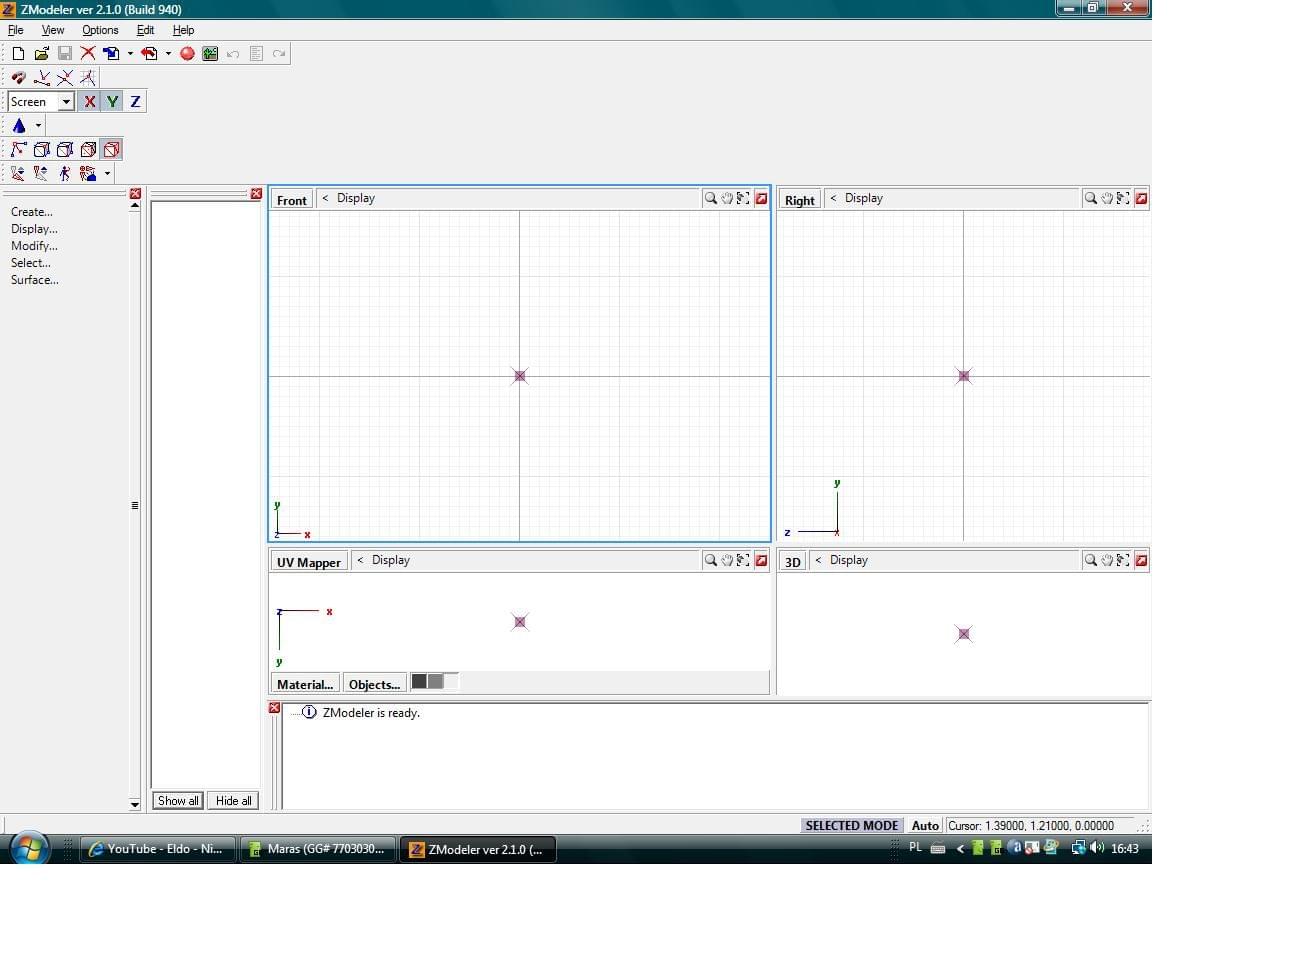This screenshot has height=980, width=1306.
Task: Click the magnet snap tool icon
Action: click(x=18, y=78)
